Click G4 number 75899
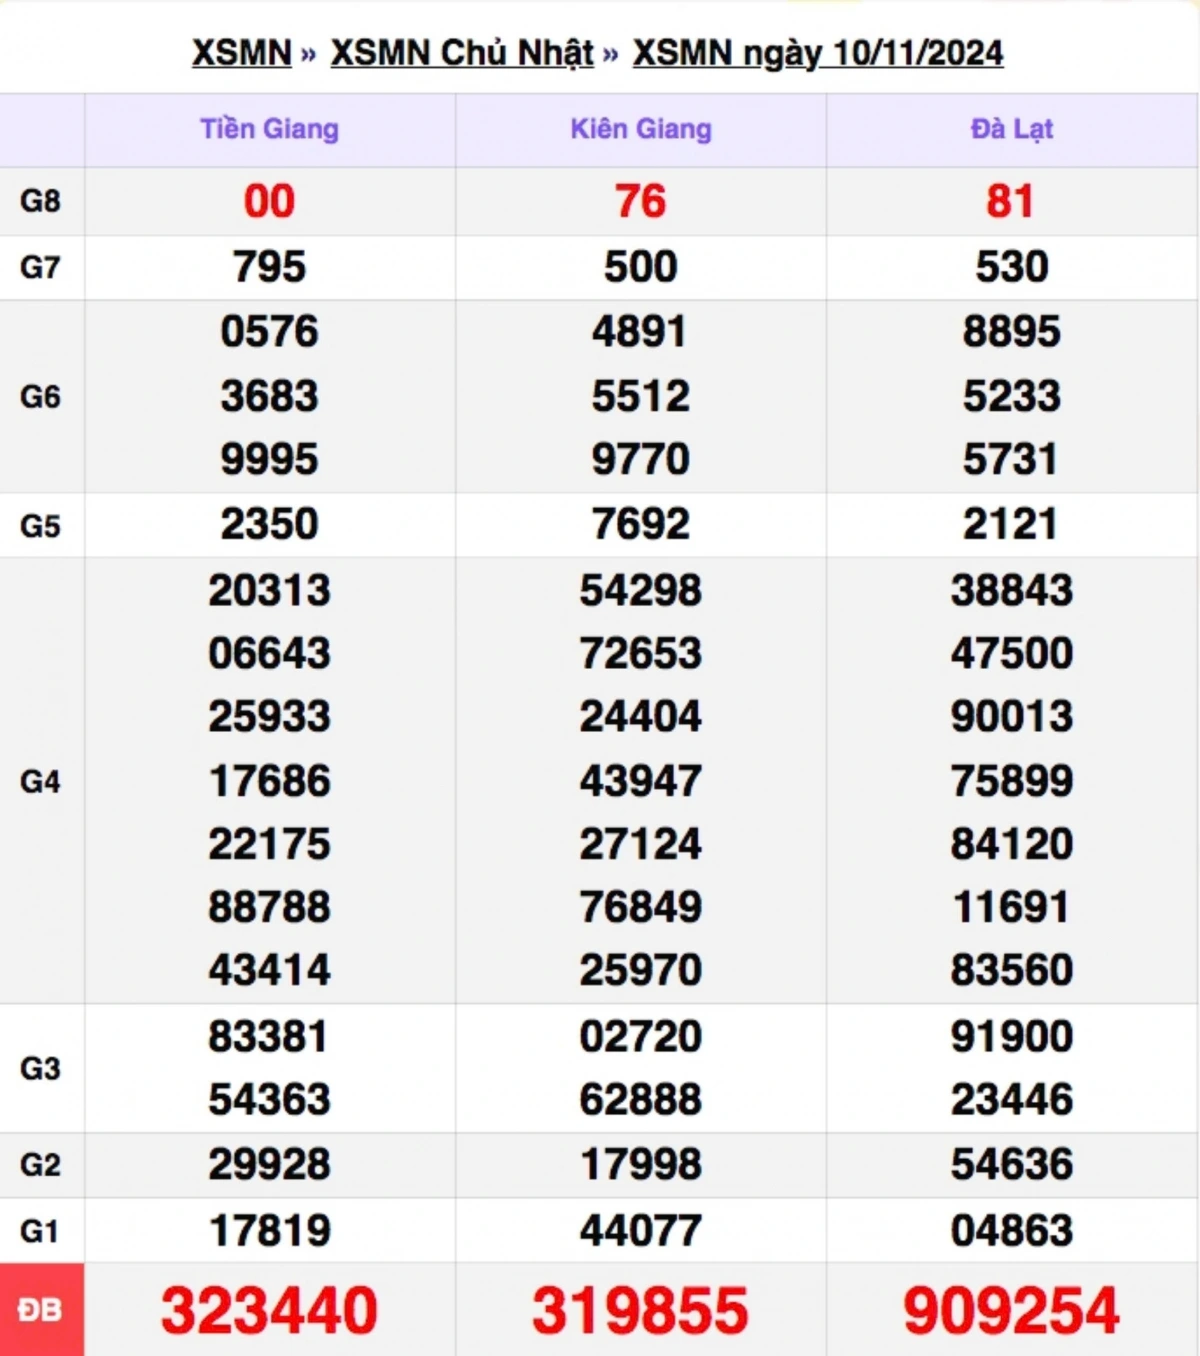The image size is (1200, 1356). click(x=1012, y=781)
